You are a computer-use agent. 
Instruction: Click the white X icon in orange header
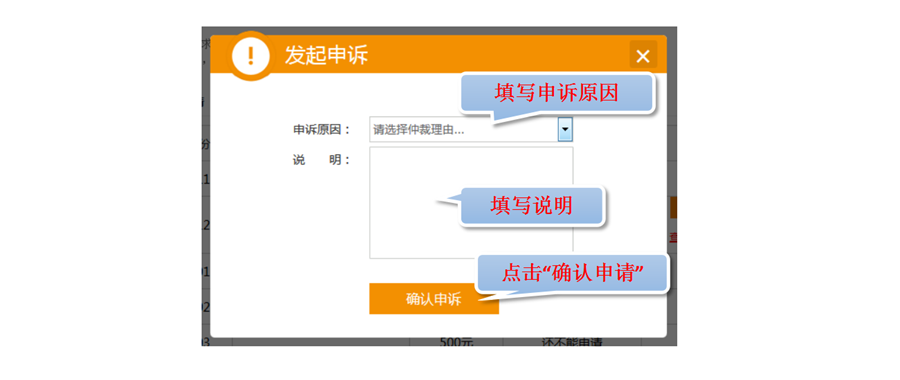point(643,56)
